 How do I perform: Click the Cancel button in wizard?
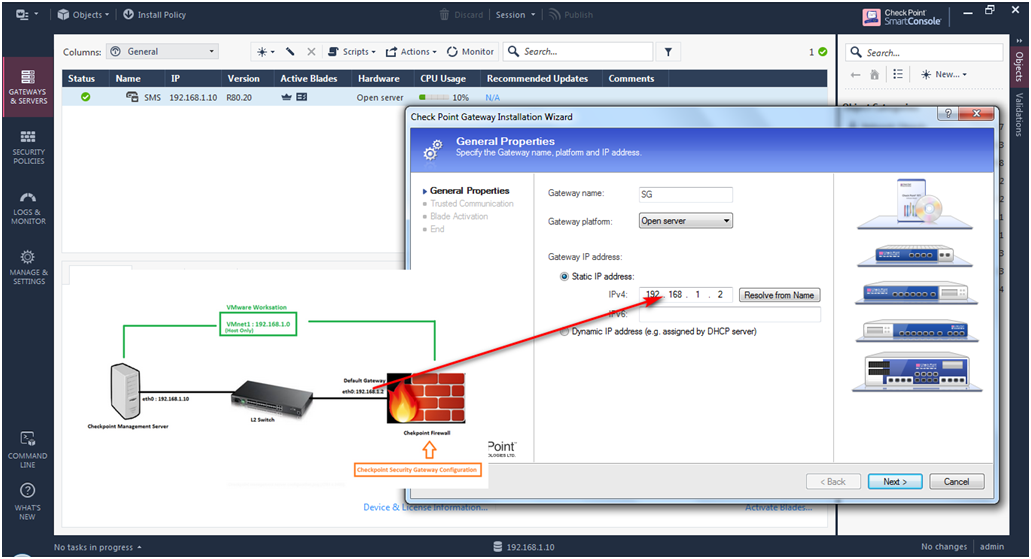956,481
